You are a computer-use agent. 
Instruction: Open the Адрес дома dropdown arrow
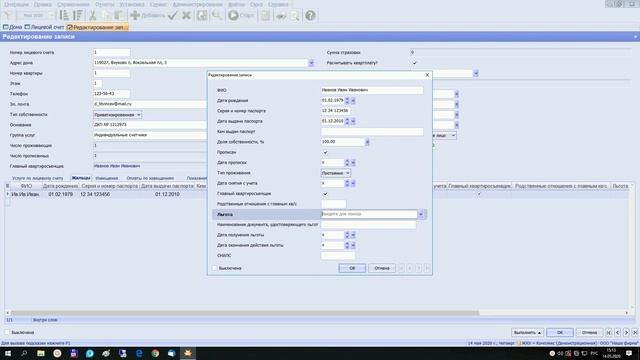point(311,63)
